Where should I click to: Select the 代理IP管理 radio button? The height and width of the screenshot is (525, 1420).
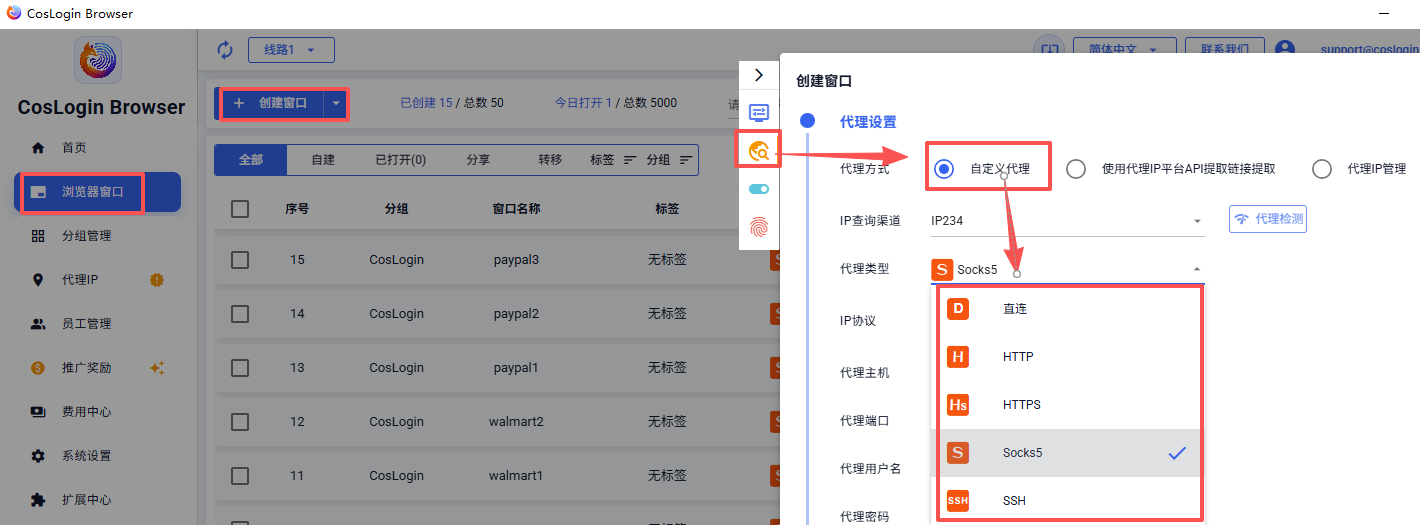(1322, 169)
